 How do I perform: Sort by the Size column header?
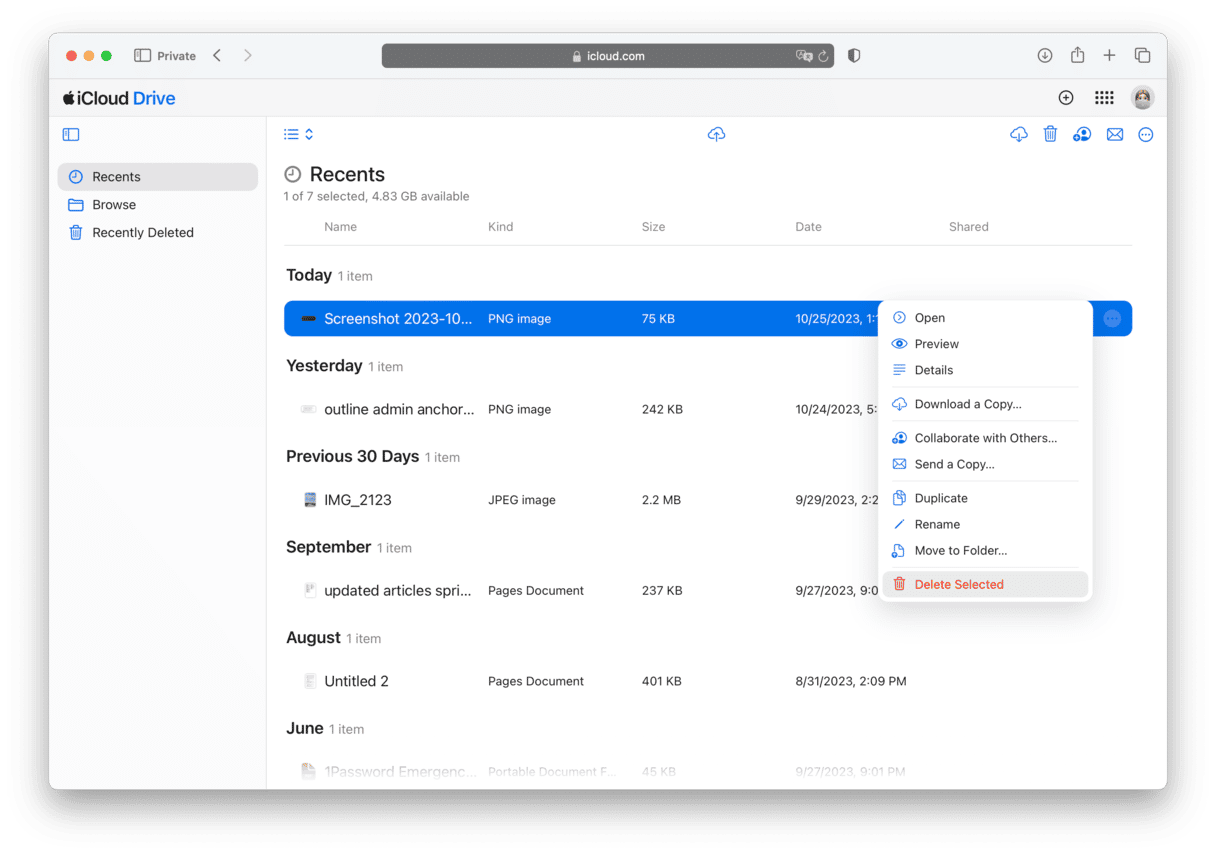(653, 227)
